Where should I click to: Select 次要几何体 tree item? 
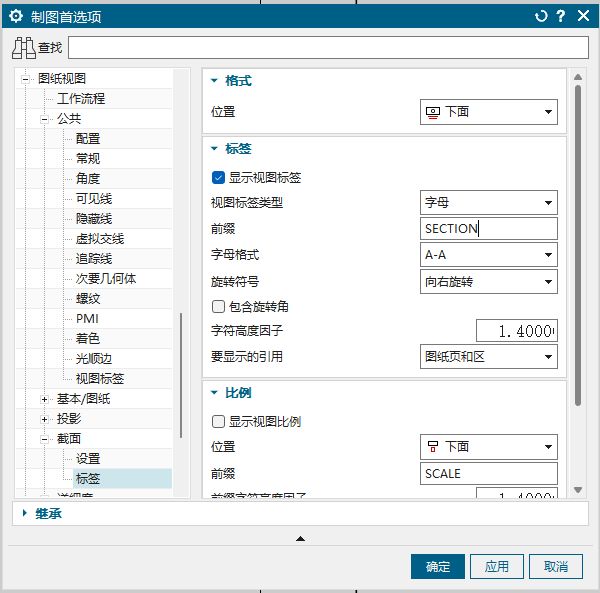pos(106,279)
